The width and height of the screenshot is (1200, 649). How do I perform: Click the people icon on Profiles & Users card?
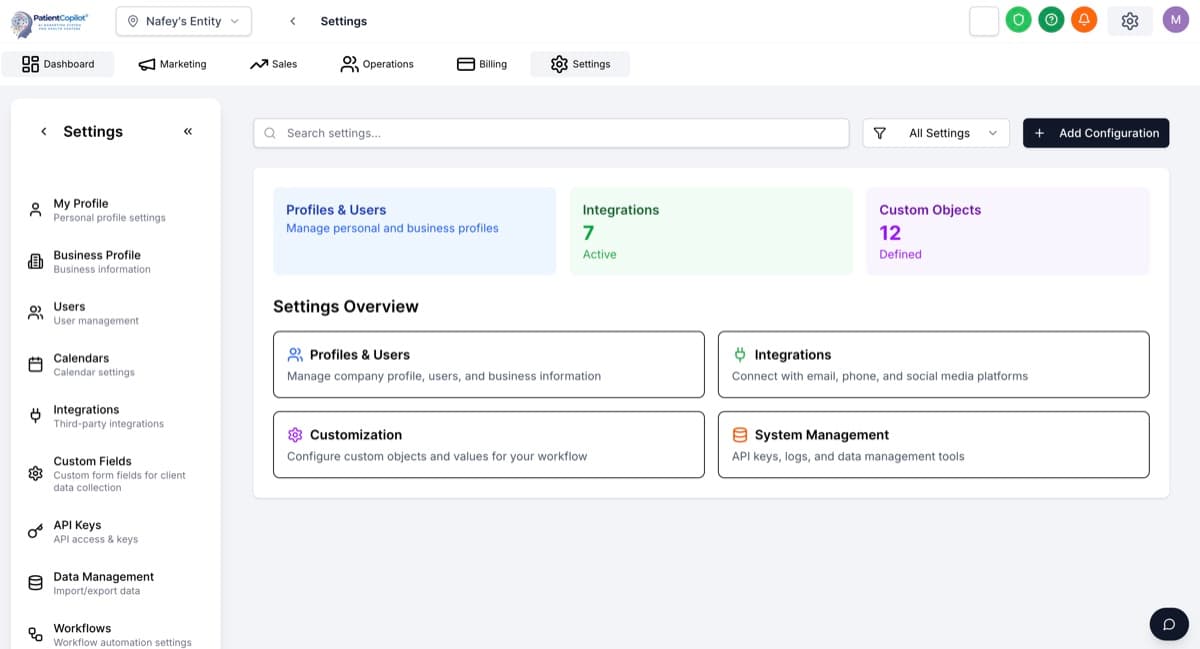[295, 354]
